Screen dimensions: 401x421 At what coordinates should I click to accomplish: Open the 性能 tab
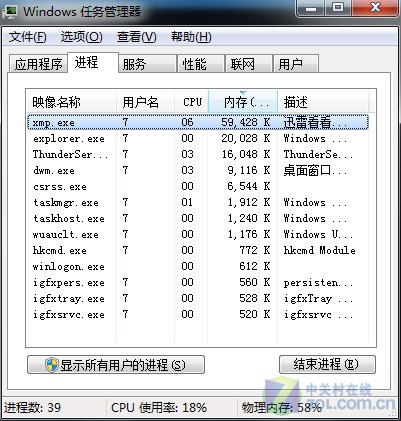pos(200,64)
